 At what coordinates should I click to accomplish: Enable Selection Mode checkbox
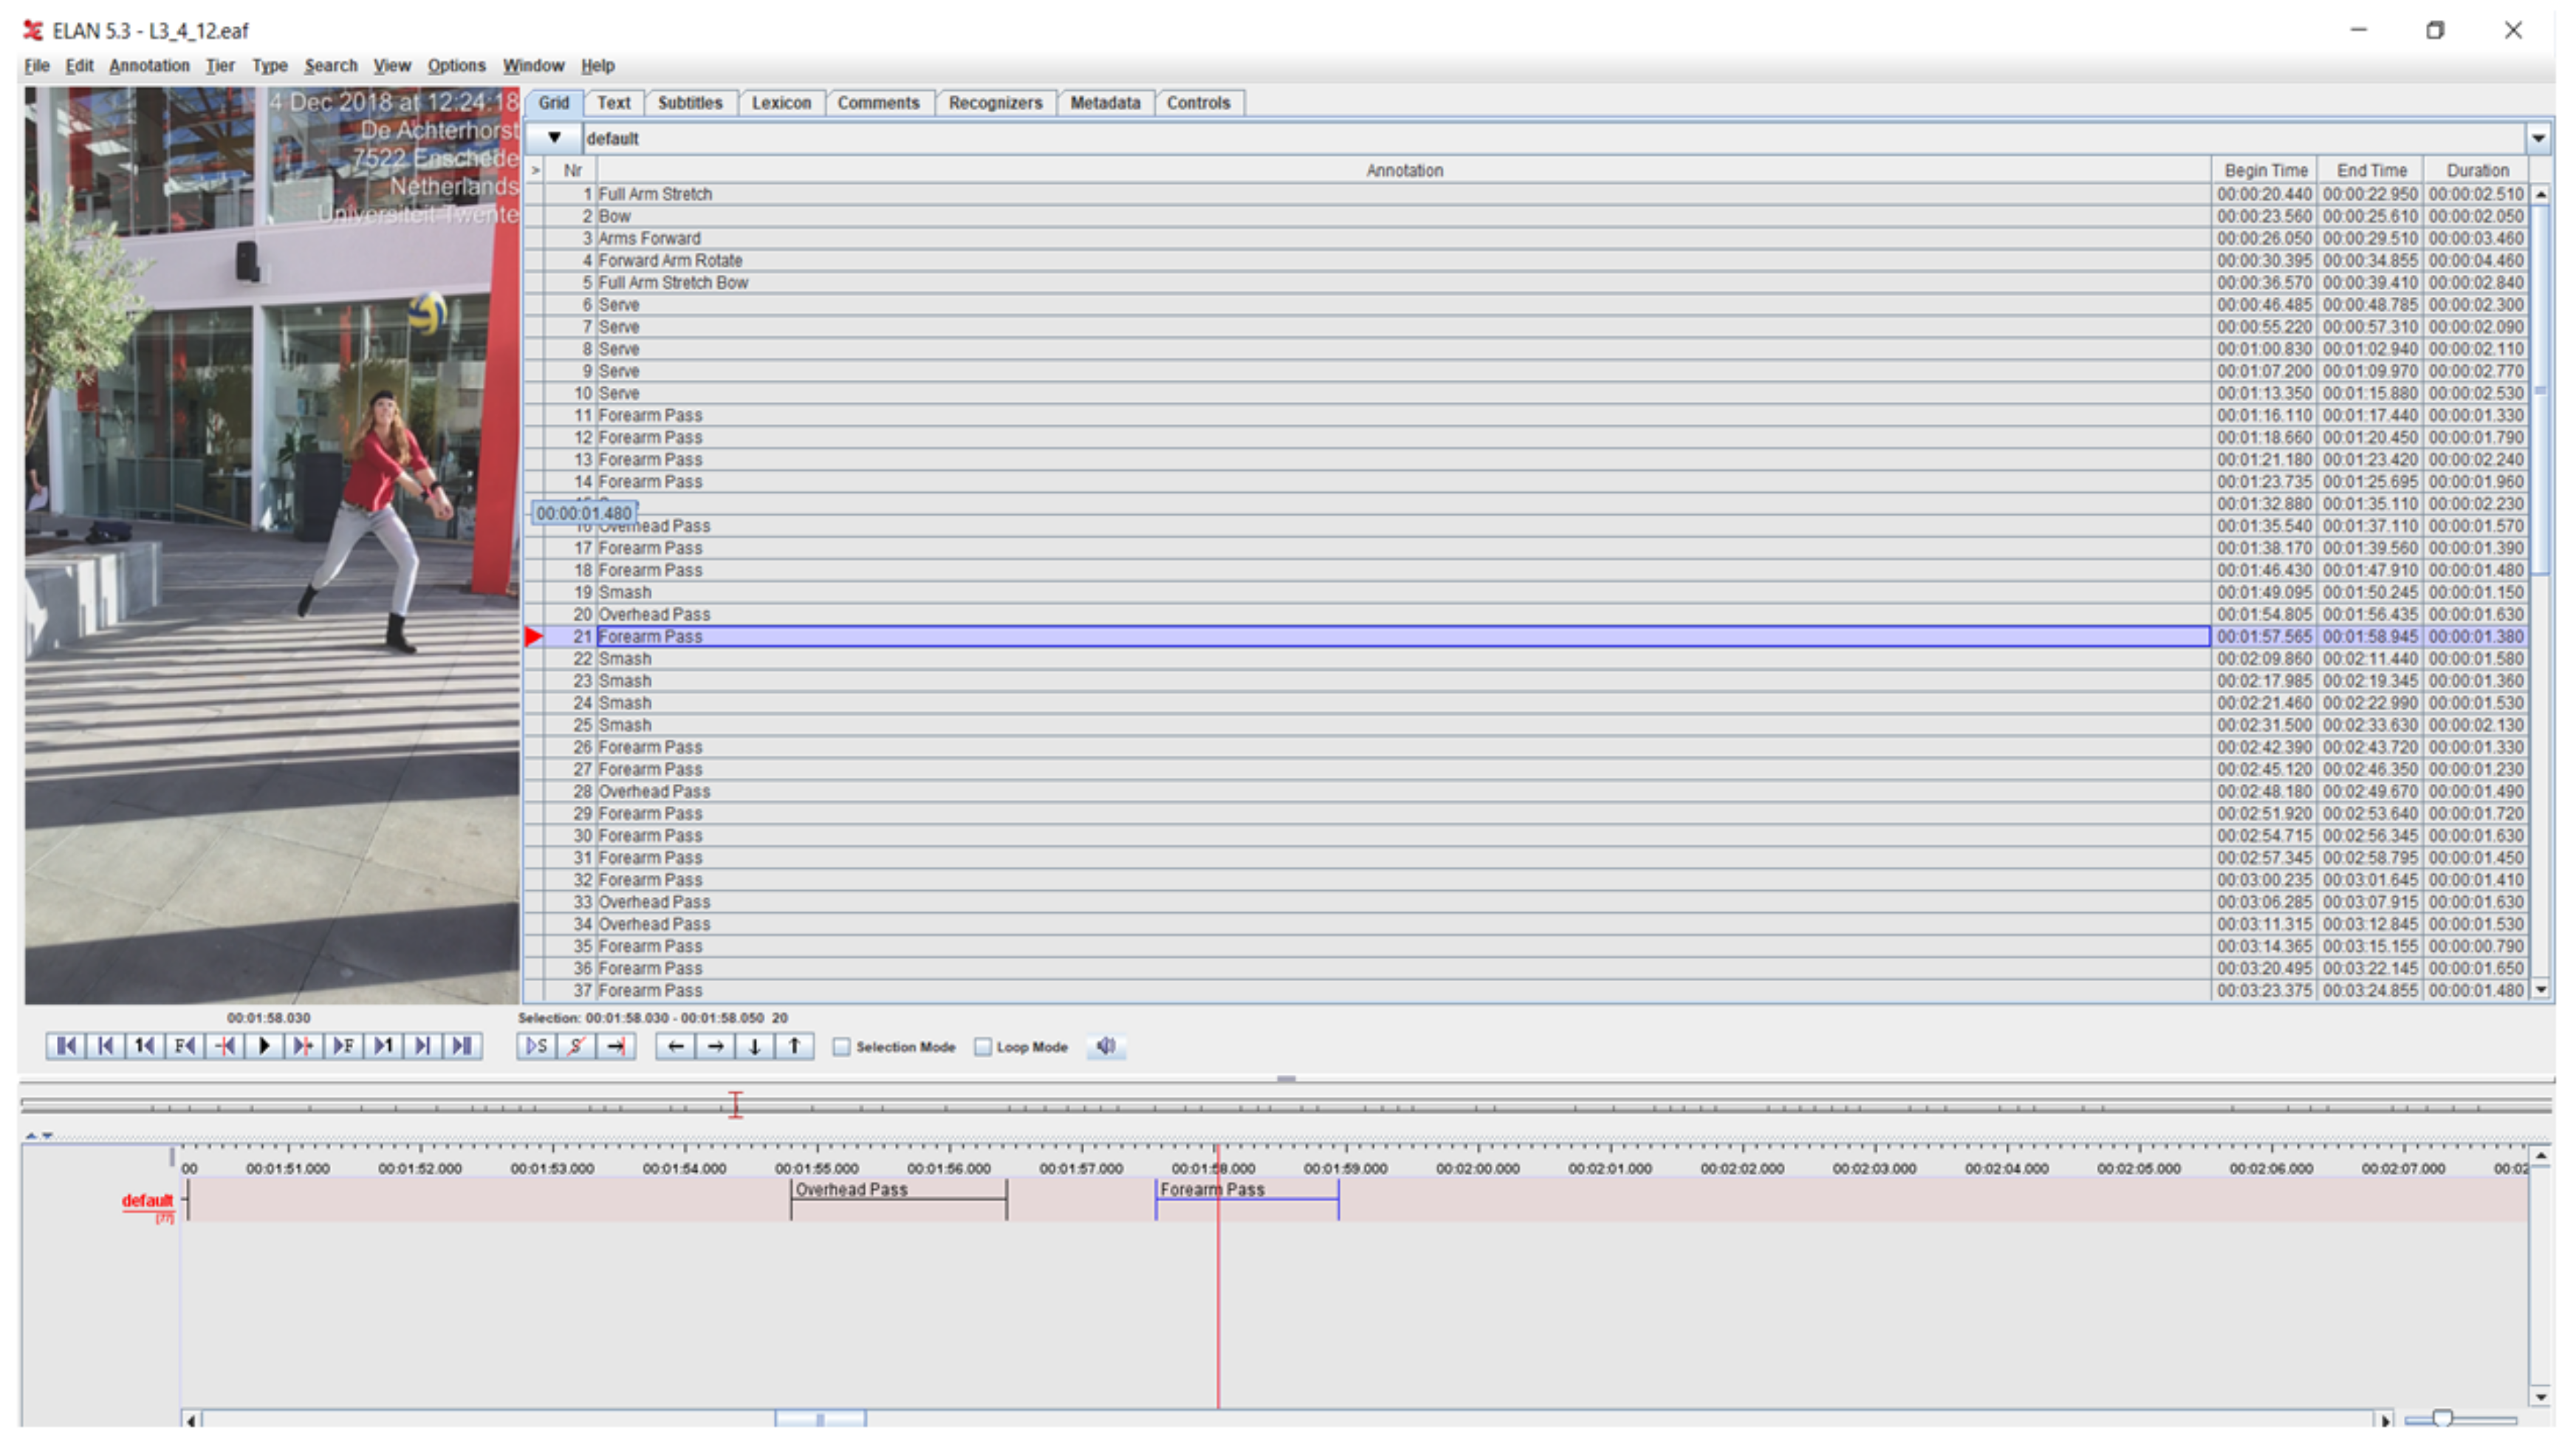pyautogui.click(x=842, y=1047)
